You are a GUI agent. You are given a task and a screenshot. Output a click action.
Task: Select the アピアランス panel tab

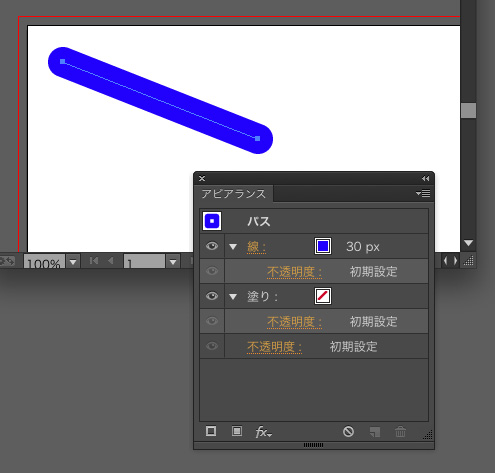[x=233, y=194]
